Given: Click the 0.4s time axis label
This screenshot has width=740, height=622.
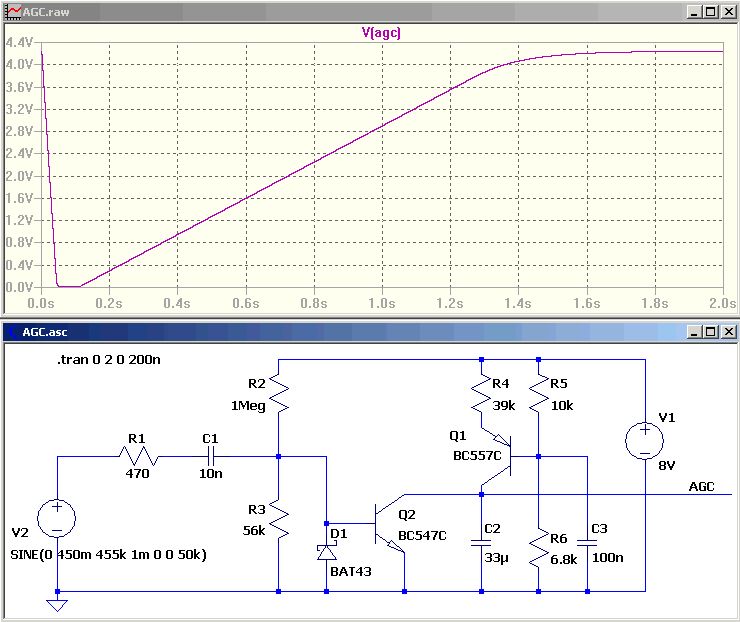Looking at the screenshot, I should [177, 303].
